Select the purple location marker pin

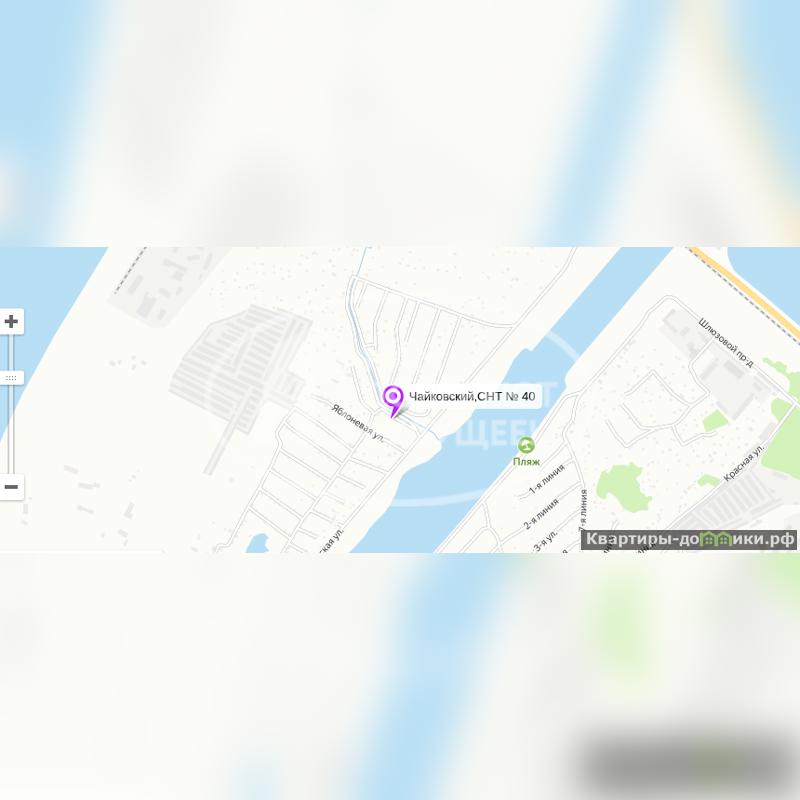393,401
